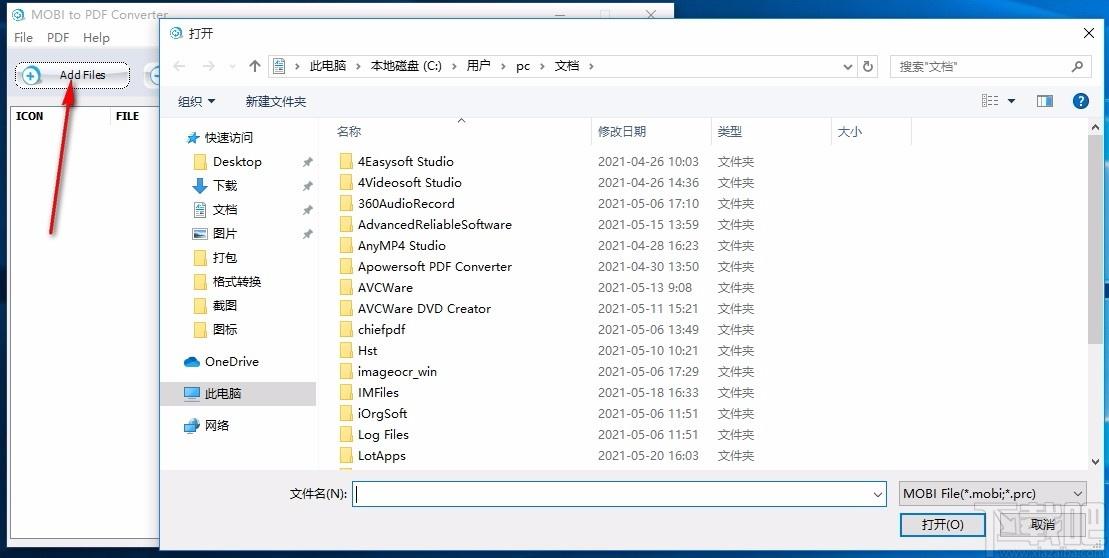Click the 打开(O) open button
The width and height of the screenshot is (1109, 558).
point(942,524)
